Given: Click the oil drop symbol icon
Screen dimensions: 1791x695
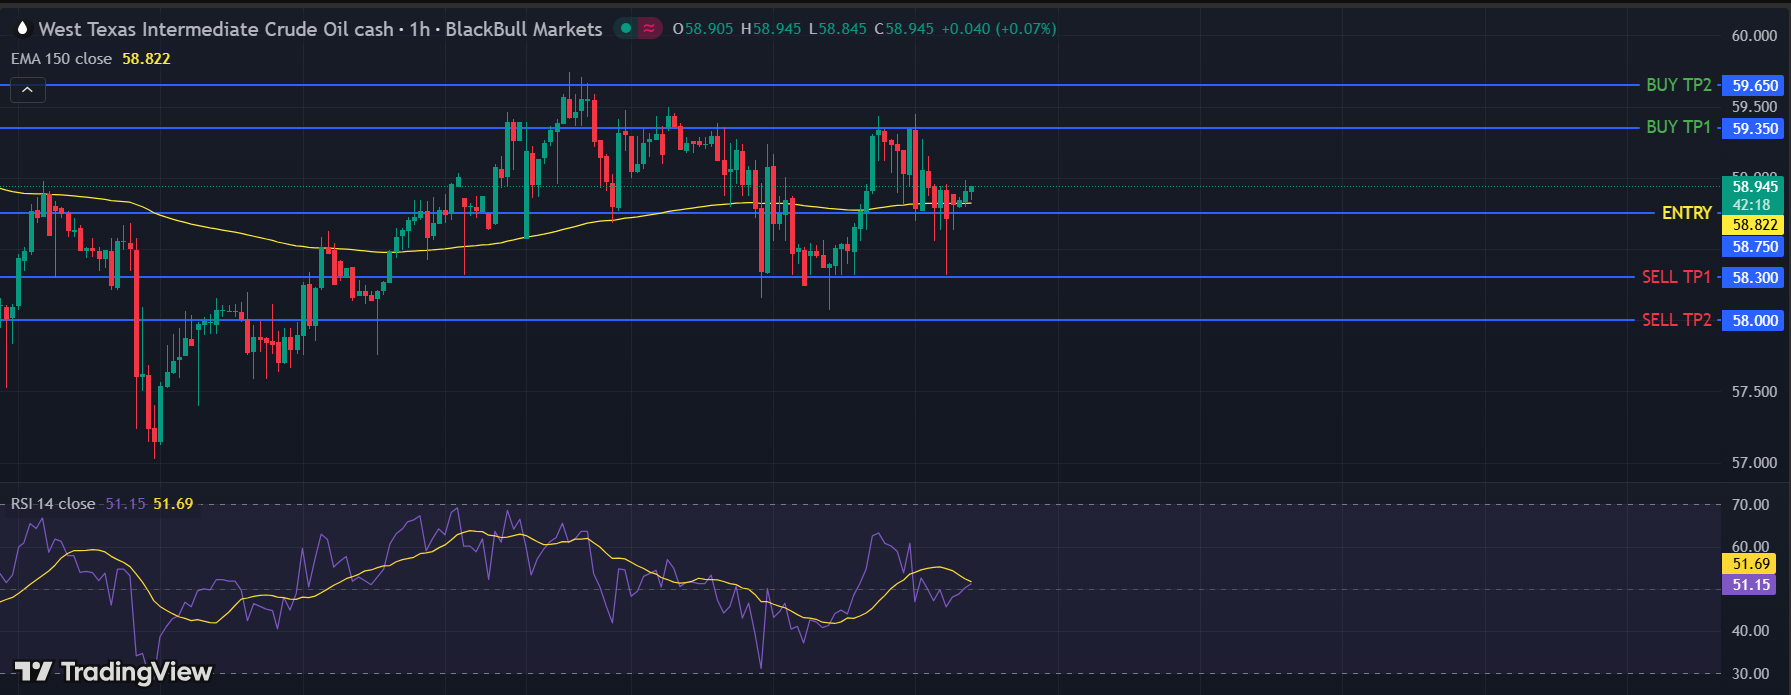Looking at the screenshot, I should tap(22, 28).
